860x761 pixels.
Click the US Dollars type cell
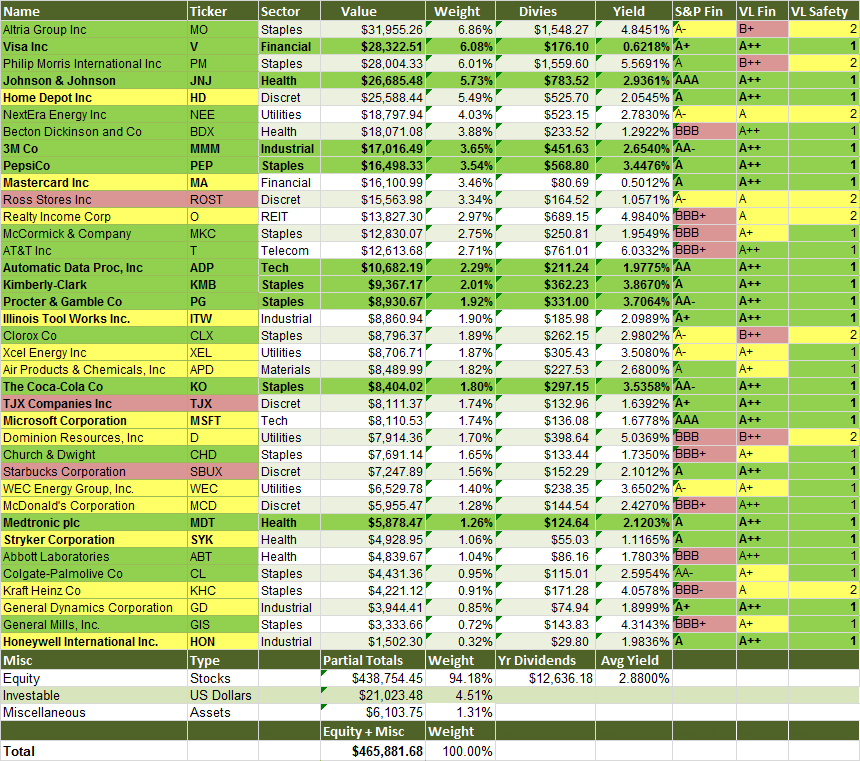pos(223,696)
